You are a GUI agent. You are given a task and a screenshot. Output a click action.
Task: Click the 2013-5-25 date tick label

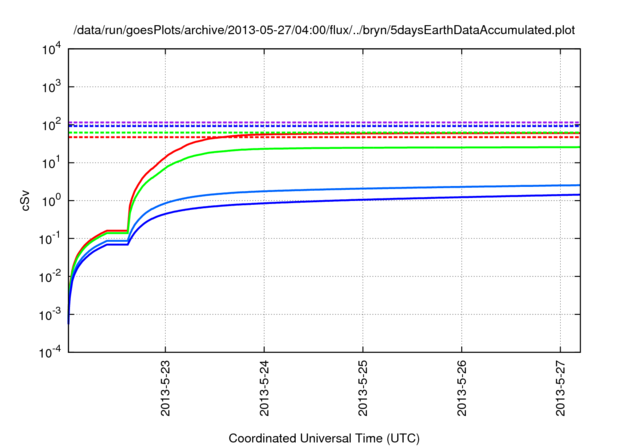point(363,388)
